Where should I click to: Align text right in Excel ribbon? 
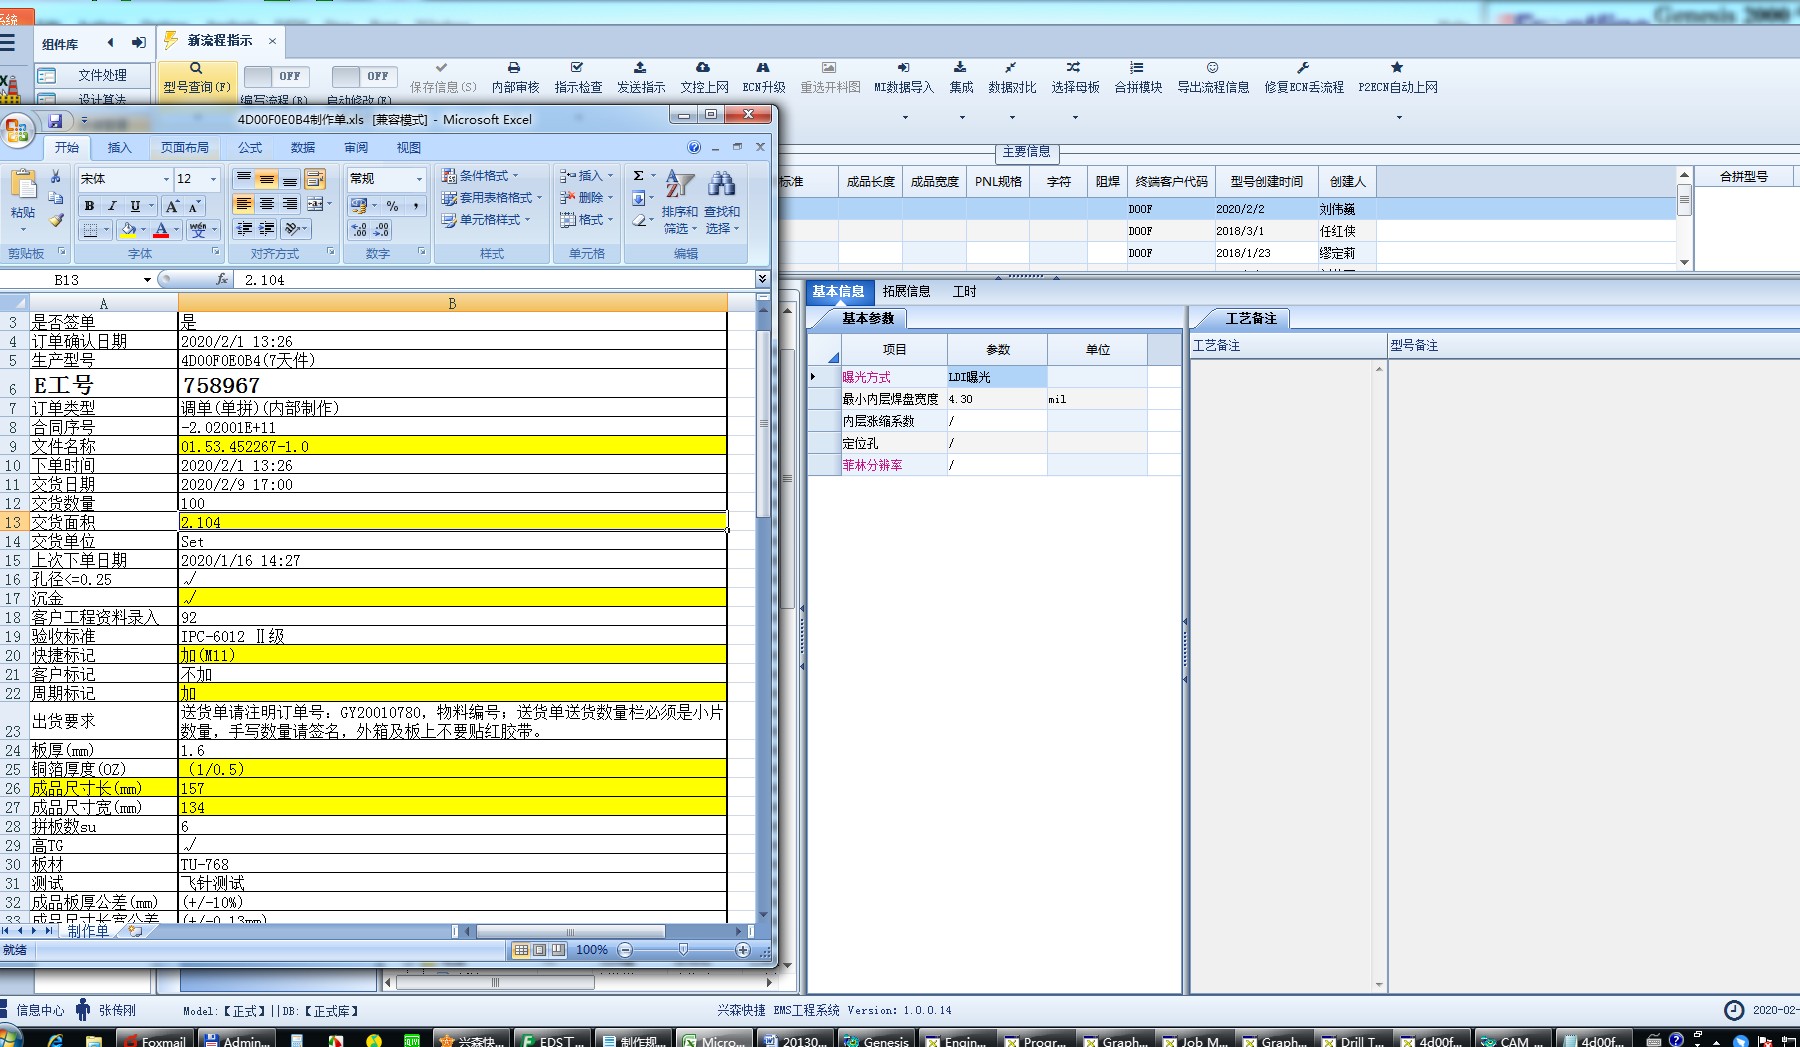289,204
